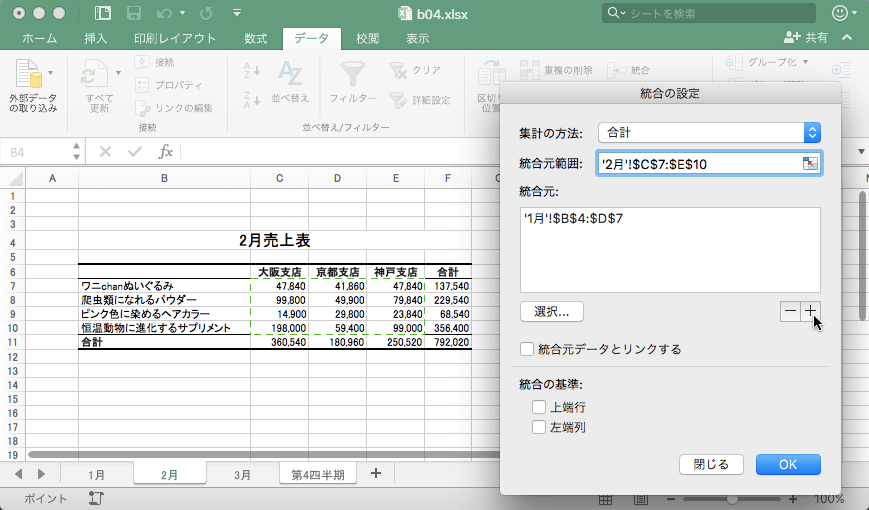Click the 重複の削除 icon
Screen dimensions: 869x510
[529, 70]
